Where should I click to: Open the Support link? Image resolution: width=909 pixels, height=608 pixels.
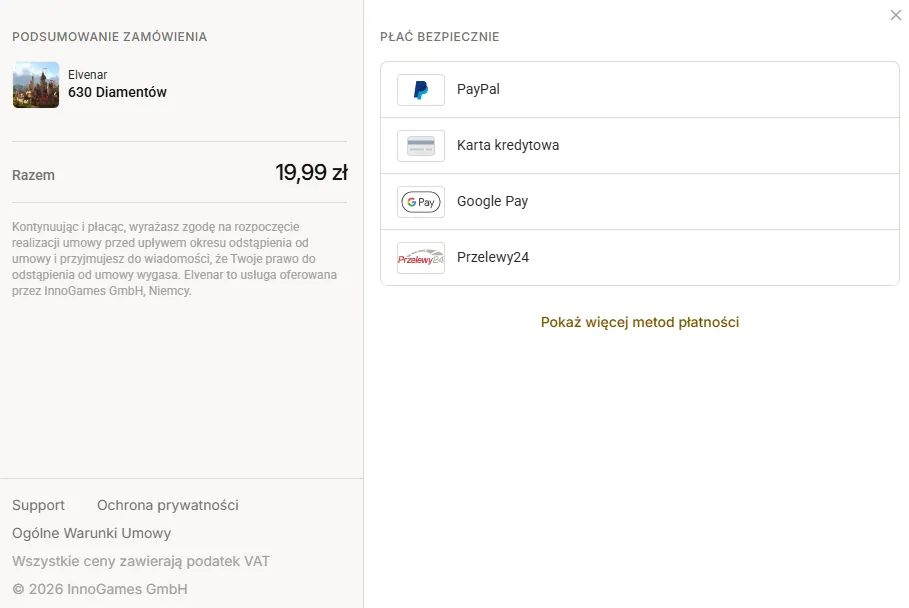coord(38,505)
